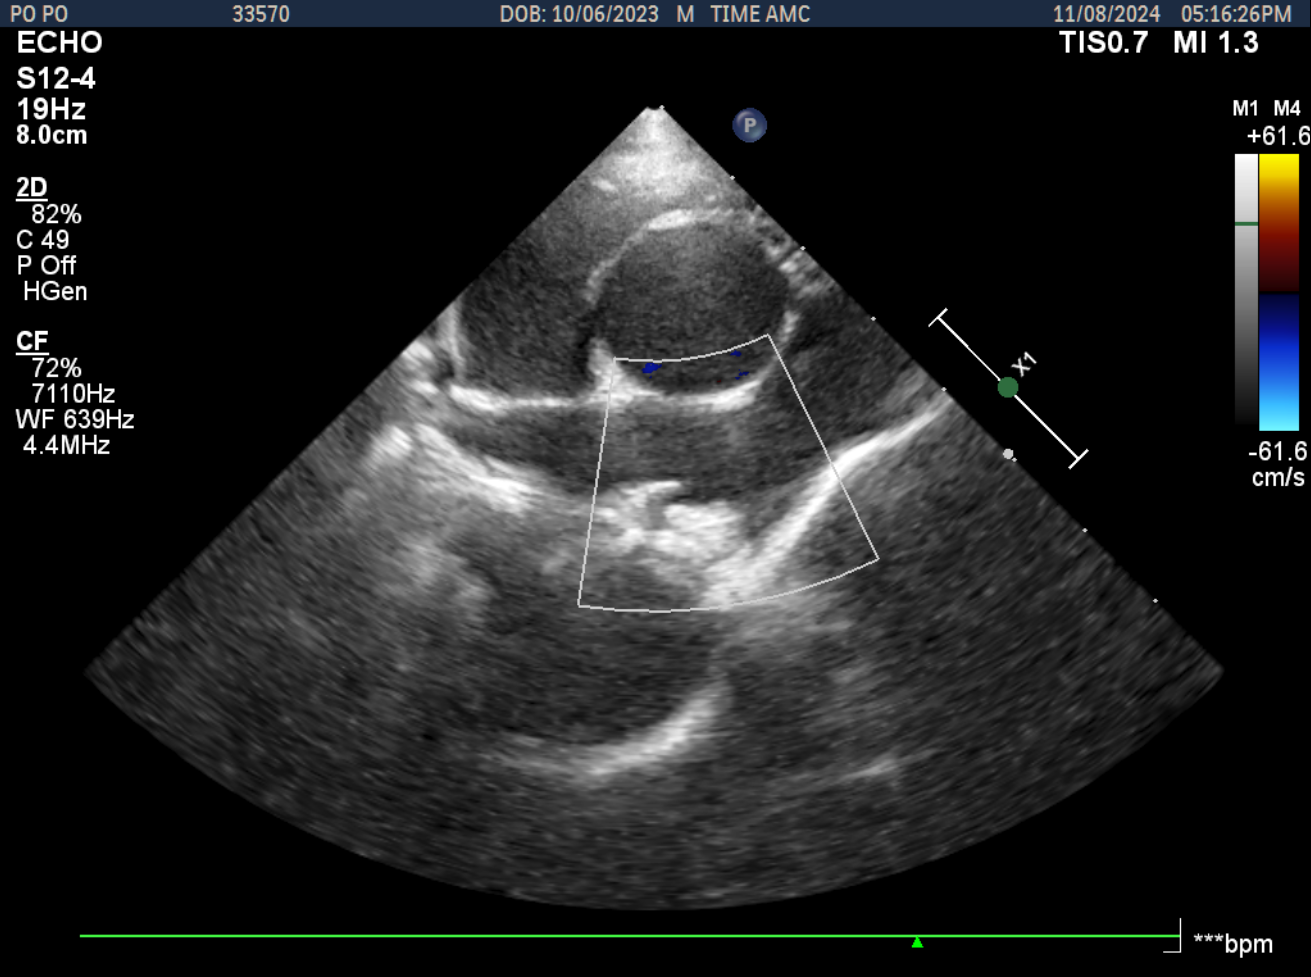Select the grayscale map bar under M1
The width and height of the screenshot is (1311, 977).
[1246, 290]
